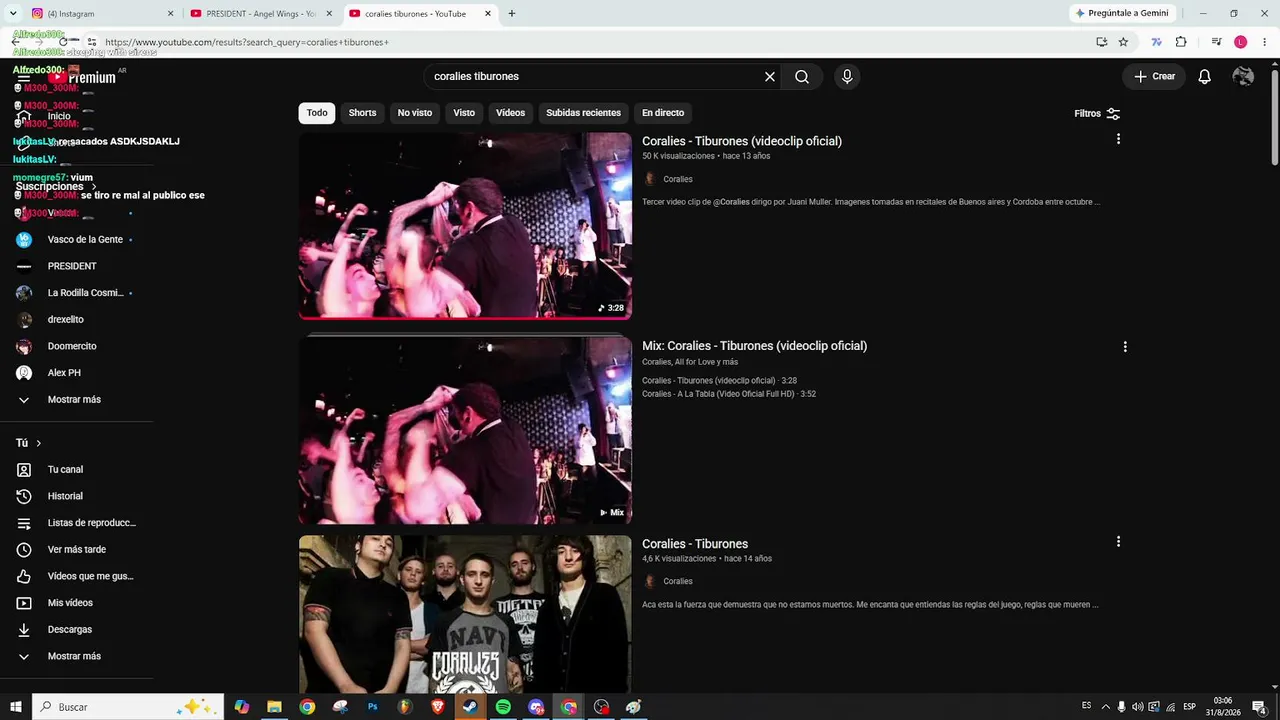
Task: Open a new browser tab
Action: pyautogui.click(x=512, y=14)
